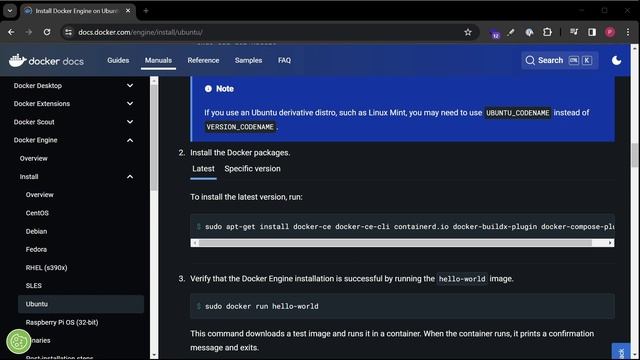The image size is (640, 360).
Task: Switch to the Specific version tab
Action: point(252,169)
